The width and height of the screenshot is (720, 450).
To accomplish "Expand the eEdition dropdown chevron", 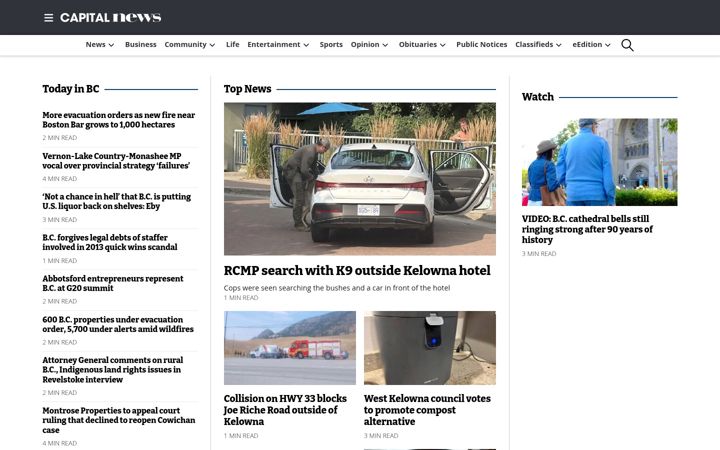I will [608, 45].
